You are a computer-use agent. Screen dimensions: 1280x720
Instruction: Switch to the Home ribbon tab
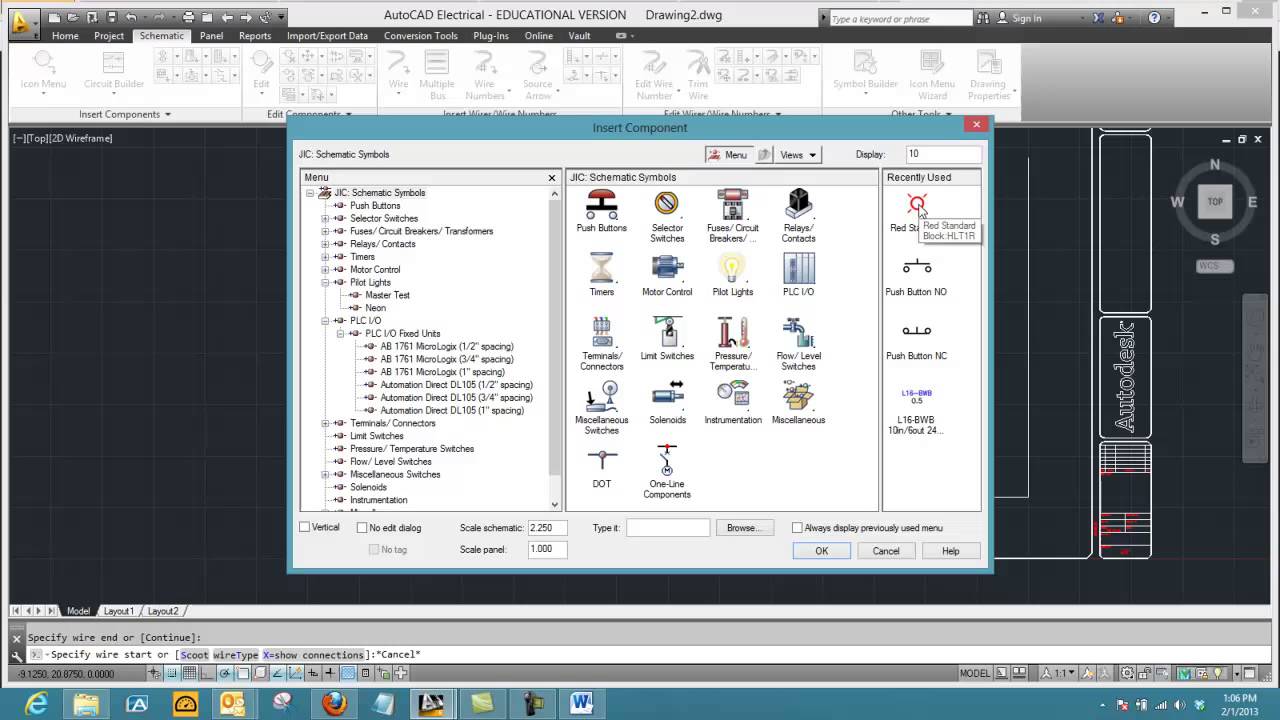tap(65, 36)
